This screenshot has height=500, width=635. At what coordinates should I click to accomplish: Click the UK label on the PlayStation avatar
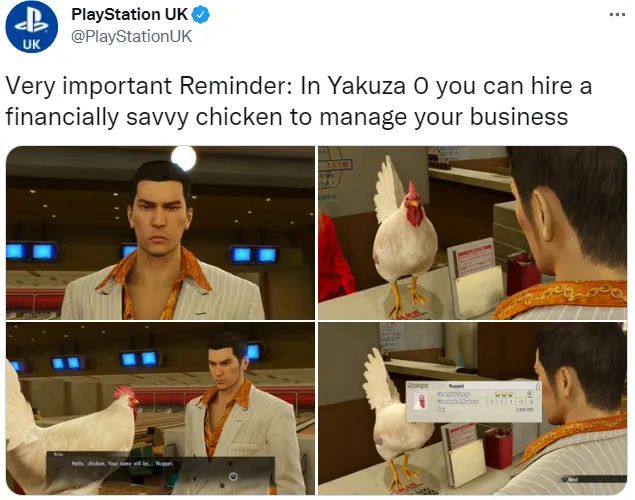(x=32, y=44)
